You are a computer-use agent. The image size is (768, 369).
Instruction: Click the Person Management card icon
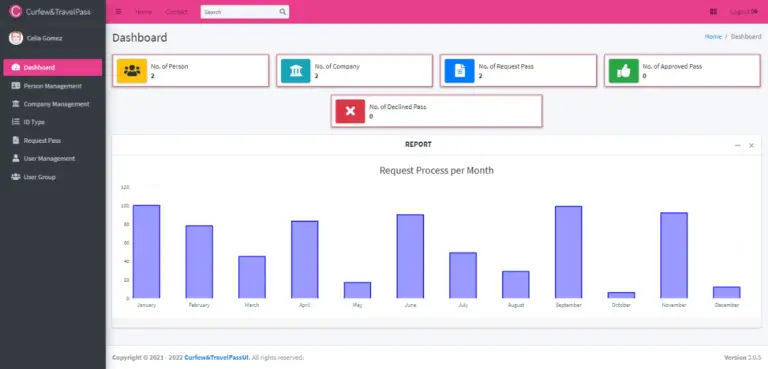pos(16,86)
